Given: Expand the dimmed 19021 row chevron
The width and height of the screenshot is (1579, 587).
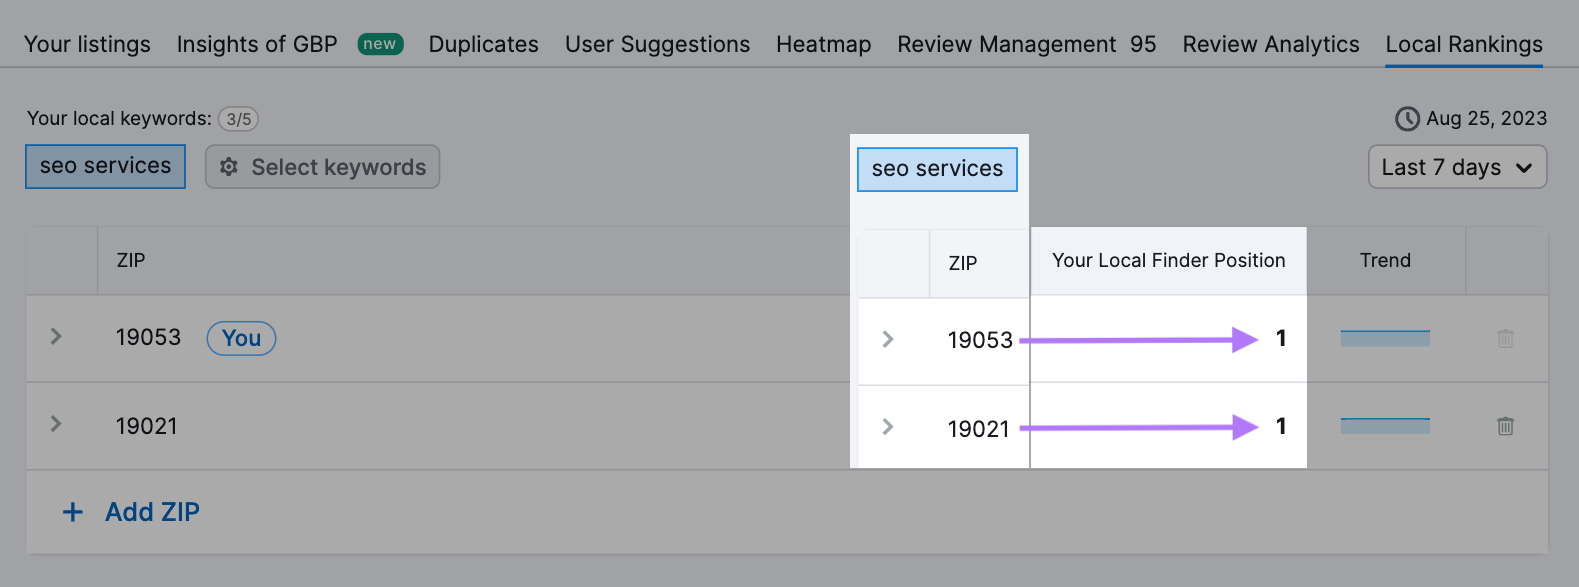Looking at the screenshot, I should click(56, 425).
